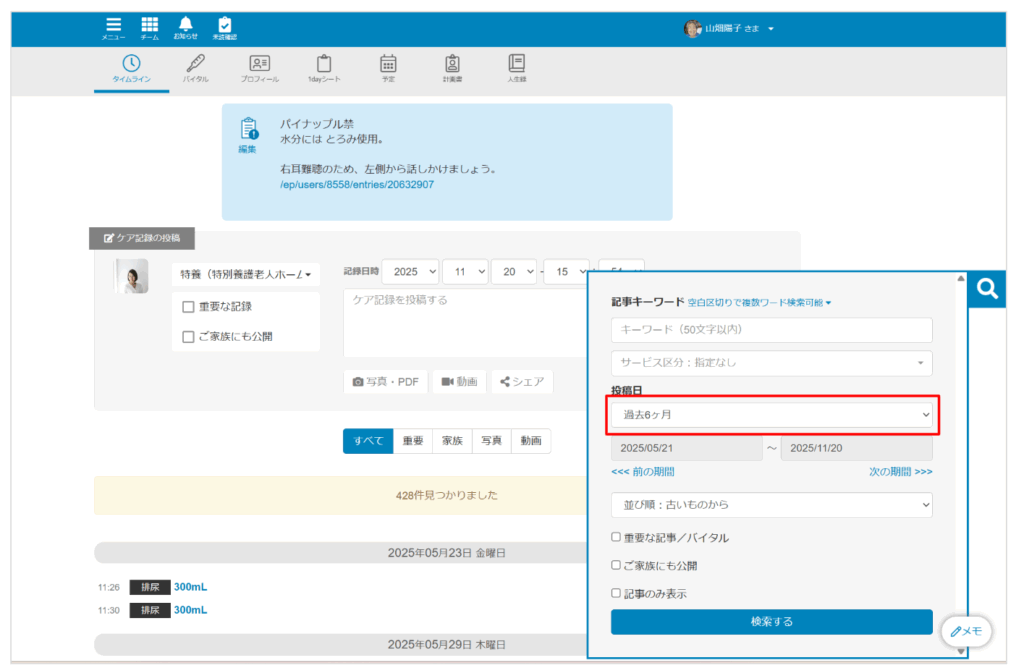
Task: Open the 並び順：古いものから sort dropdown
Action: pyautogui.click(x=770, y=505)
